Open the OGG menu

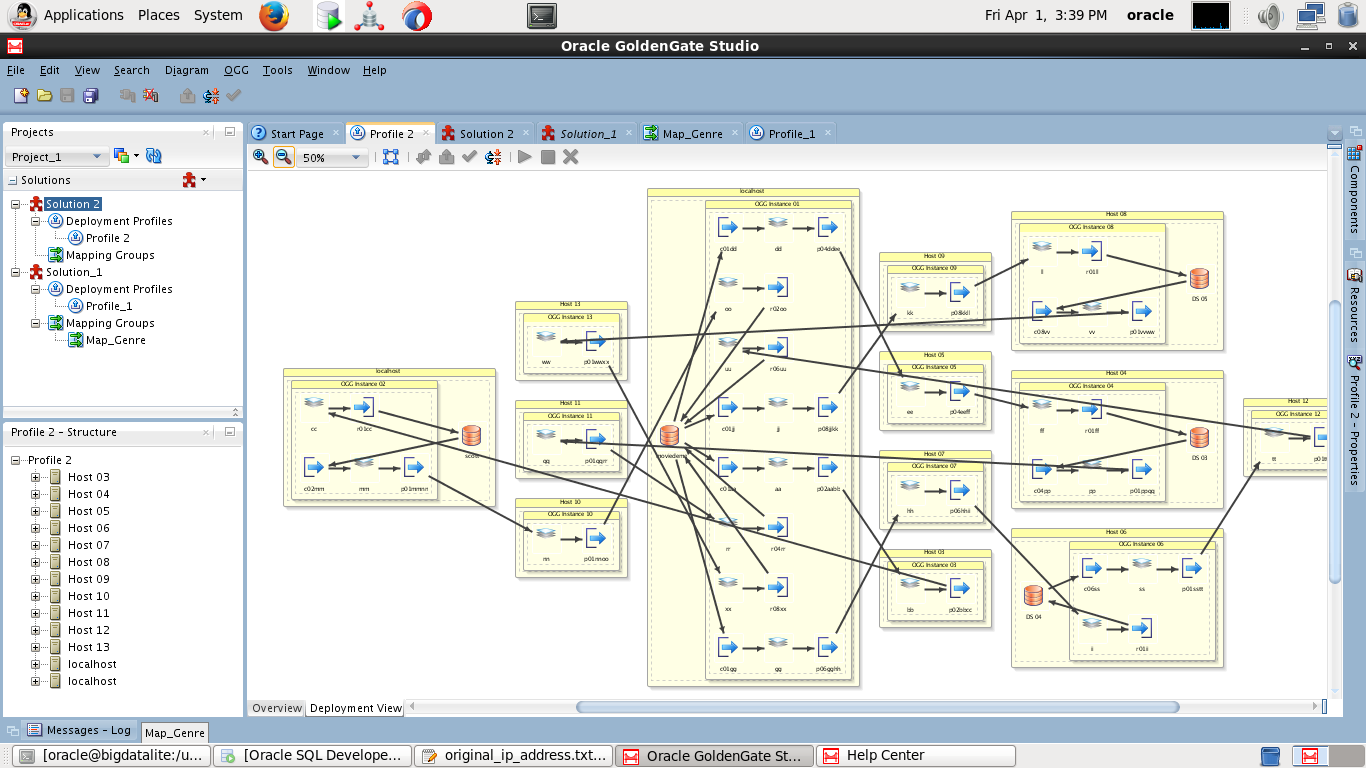pyautogui.click(x=236, y=70)
